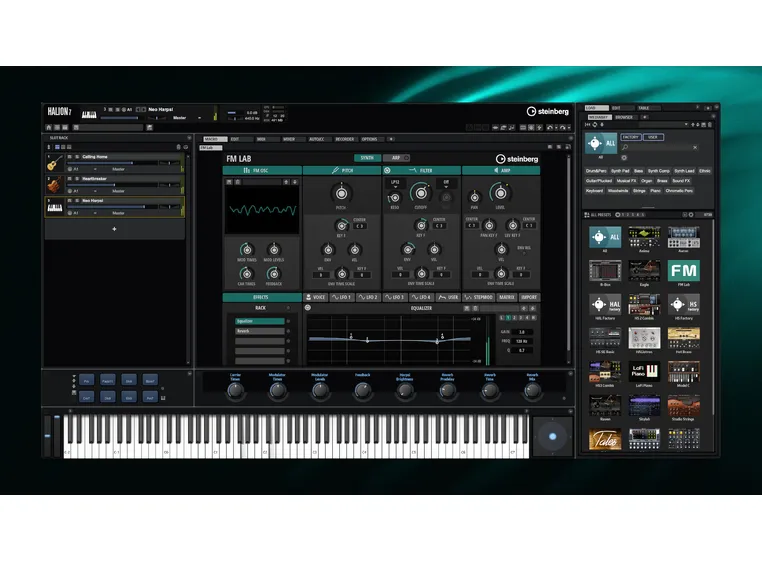Image resolution: width=762 pixels, height=562 pixels.
Task: Click the refresh icon in MediaBay toolbar
Action: tap(595, 125)
